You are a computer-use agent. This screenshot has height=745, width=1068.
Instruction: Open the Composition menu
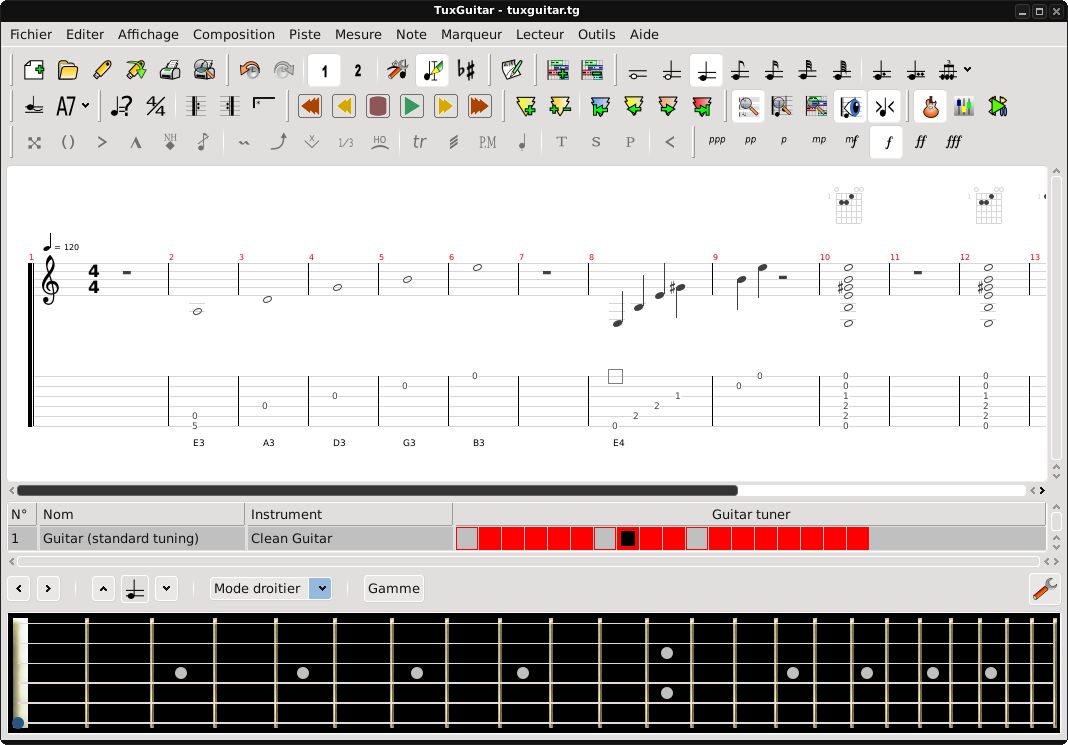point(234,34)
